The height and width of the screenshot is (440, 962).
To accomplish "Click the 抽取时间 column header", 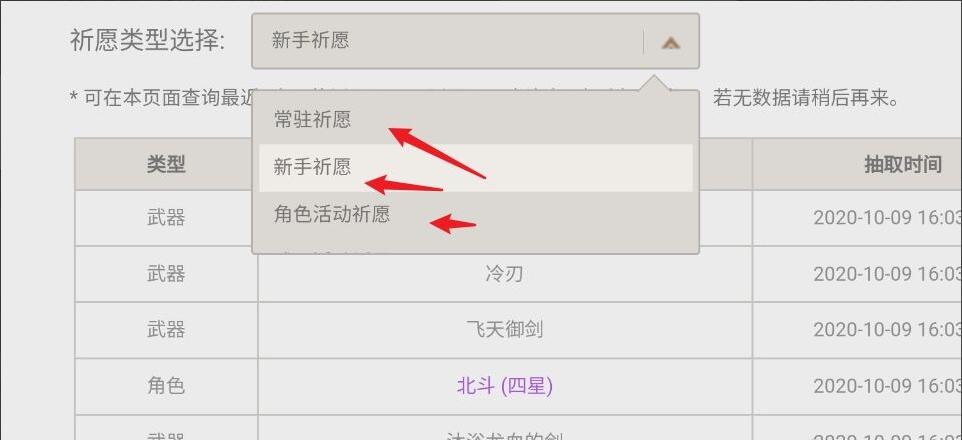I will (x=902, y=164).
